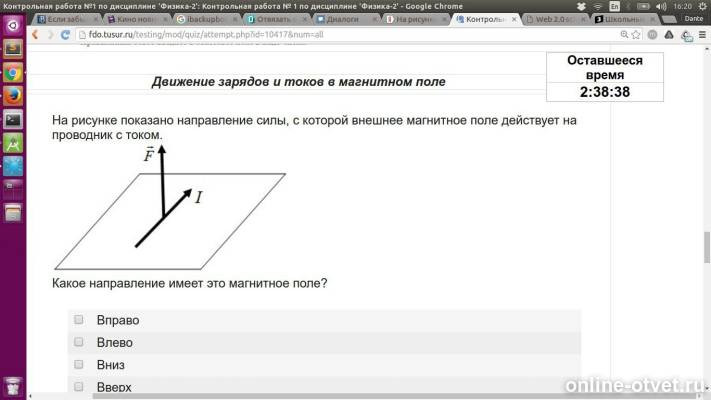Open the 'Web 2.0' browser tab
This screenshot has height=400, width=711.
[556, 20]
